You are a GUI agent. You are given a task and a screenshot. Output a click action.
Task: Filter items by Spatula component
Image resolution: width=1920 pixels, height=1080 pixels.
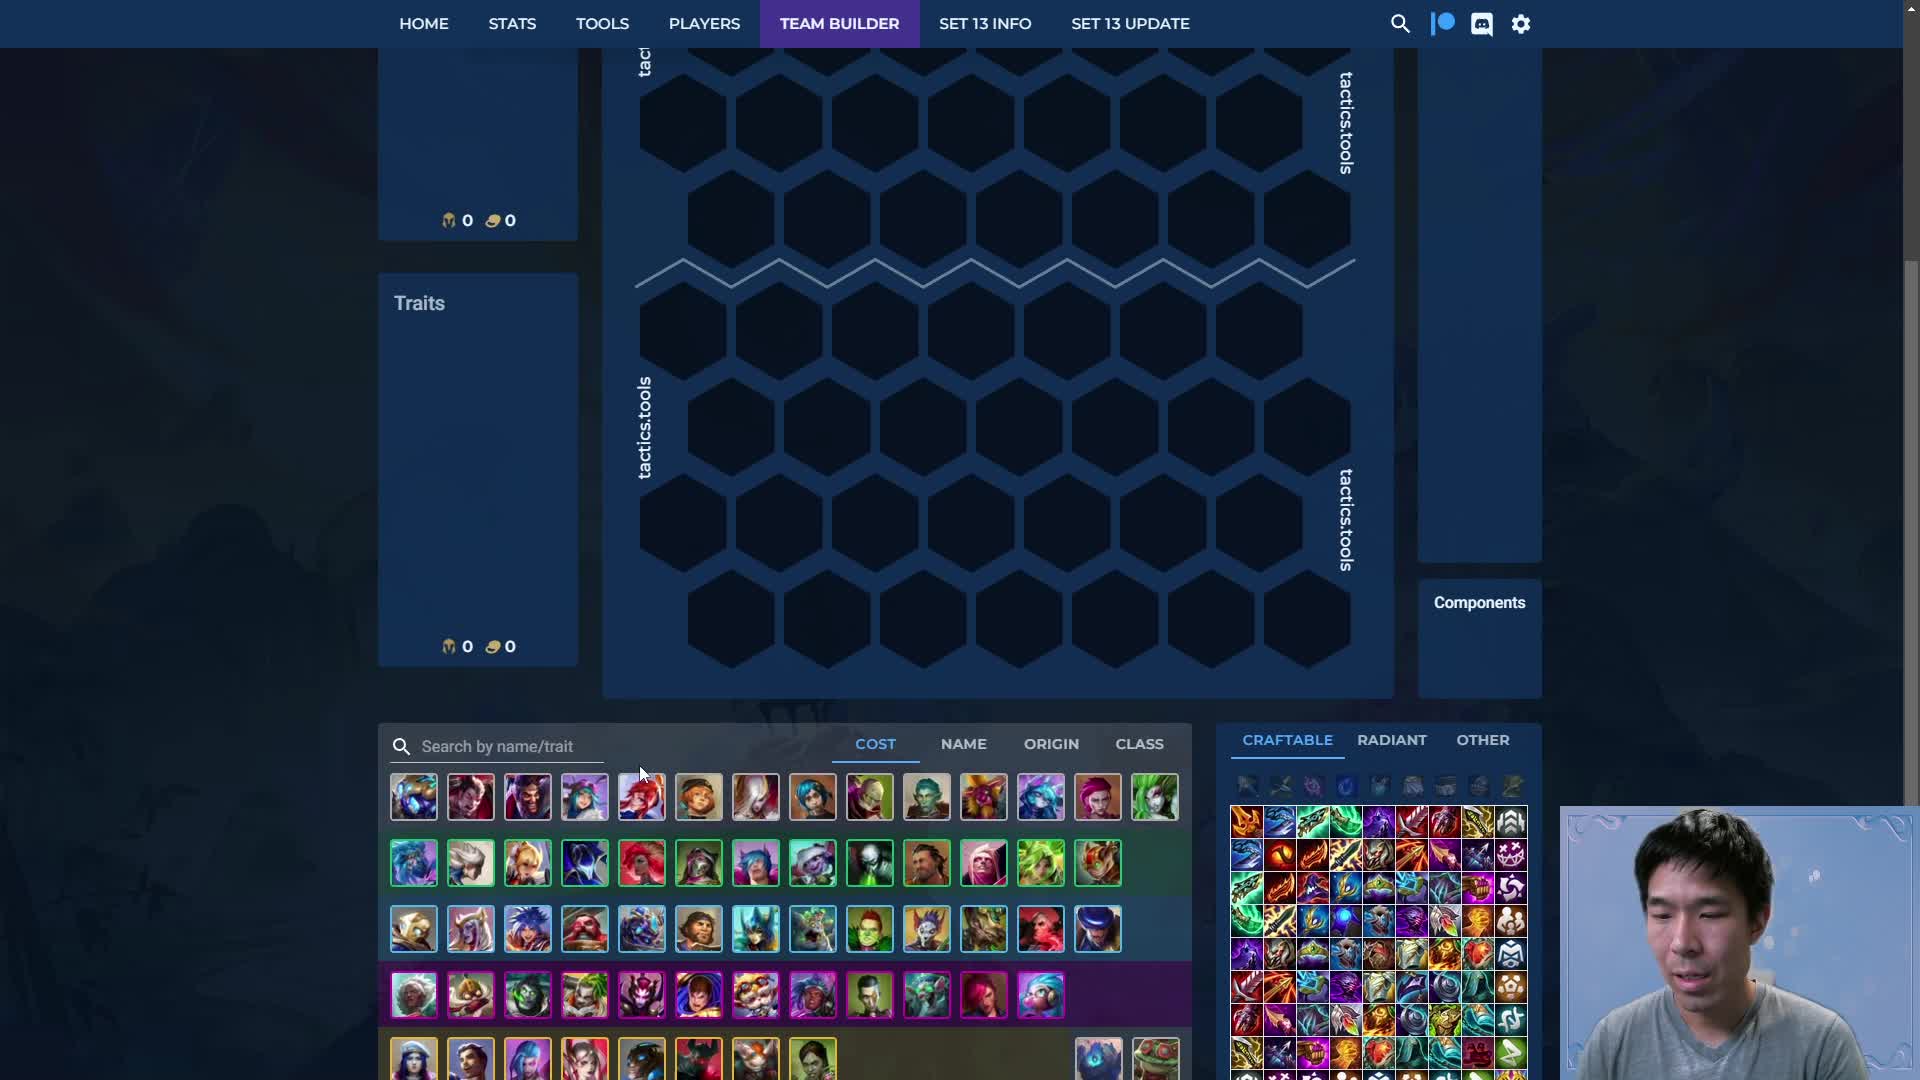point(1512,786)
